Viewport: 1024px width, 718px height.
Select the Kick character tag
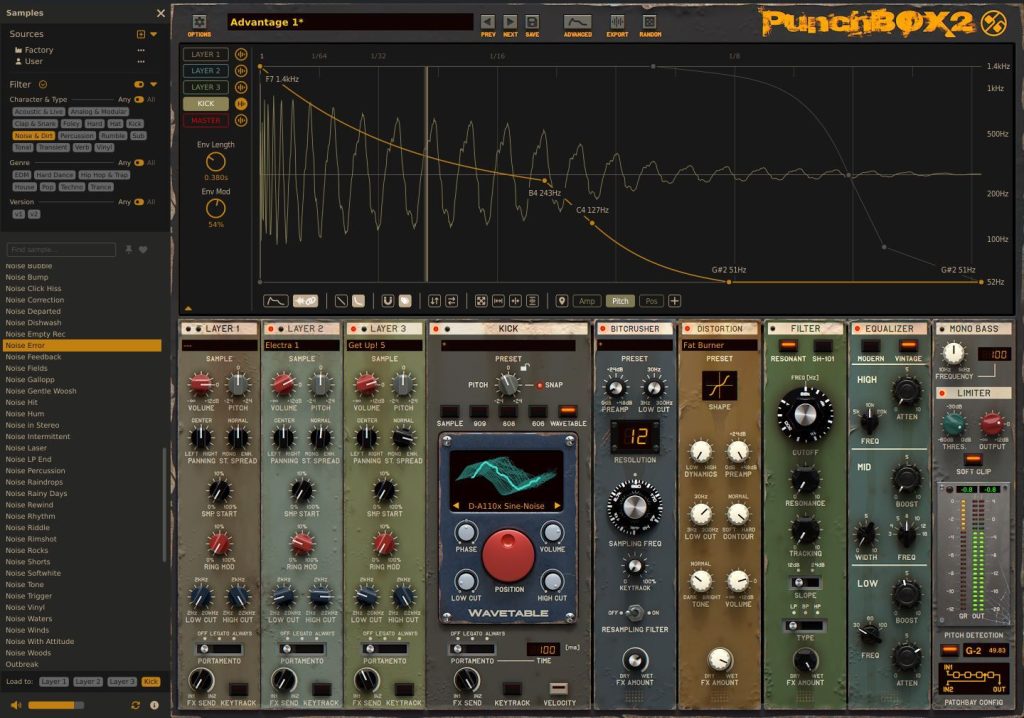135,123
